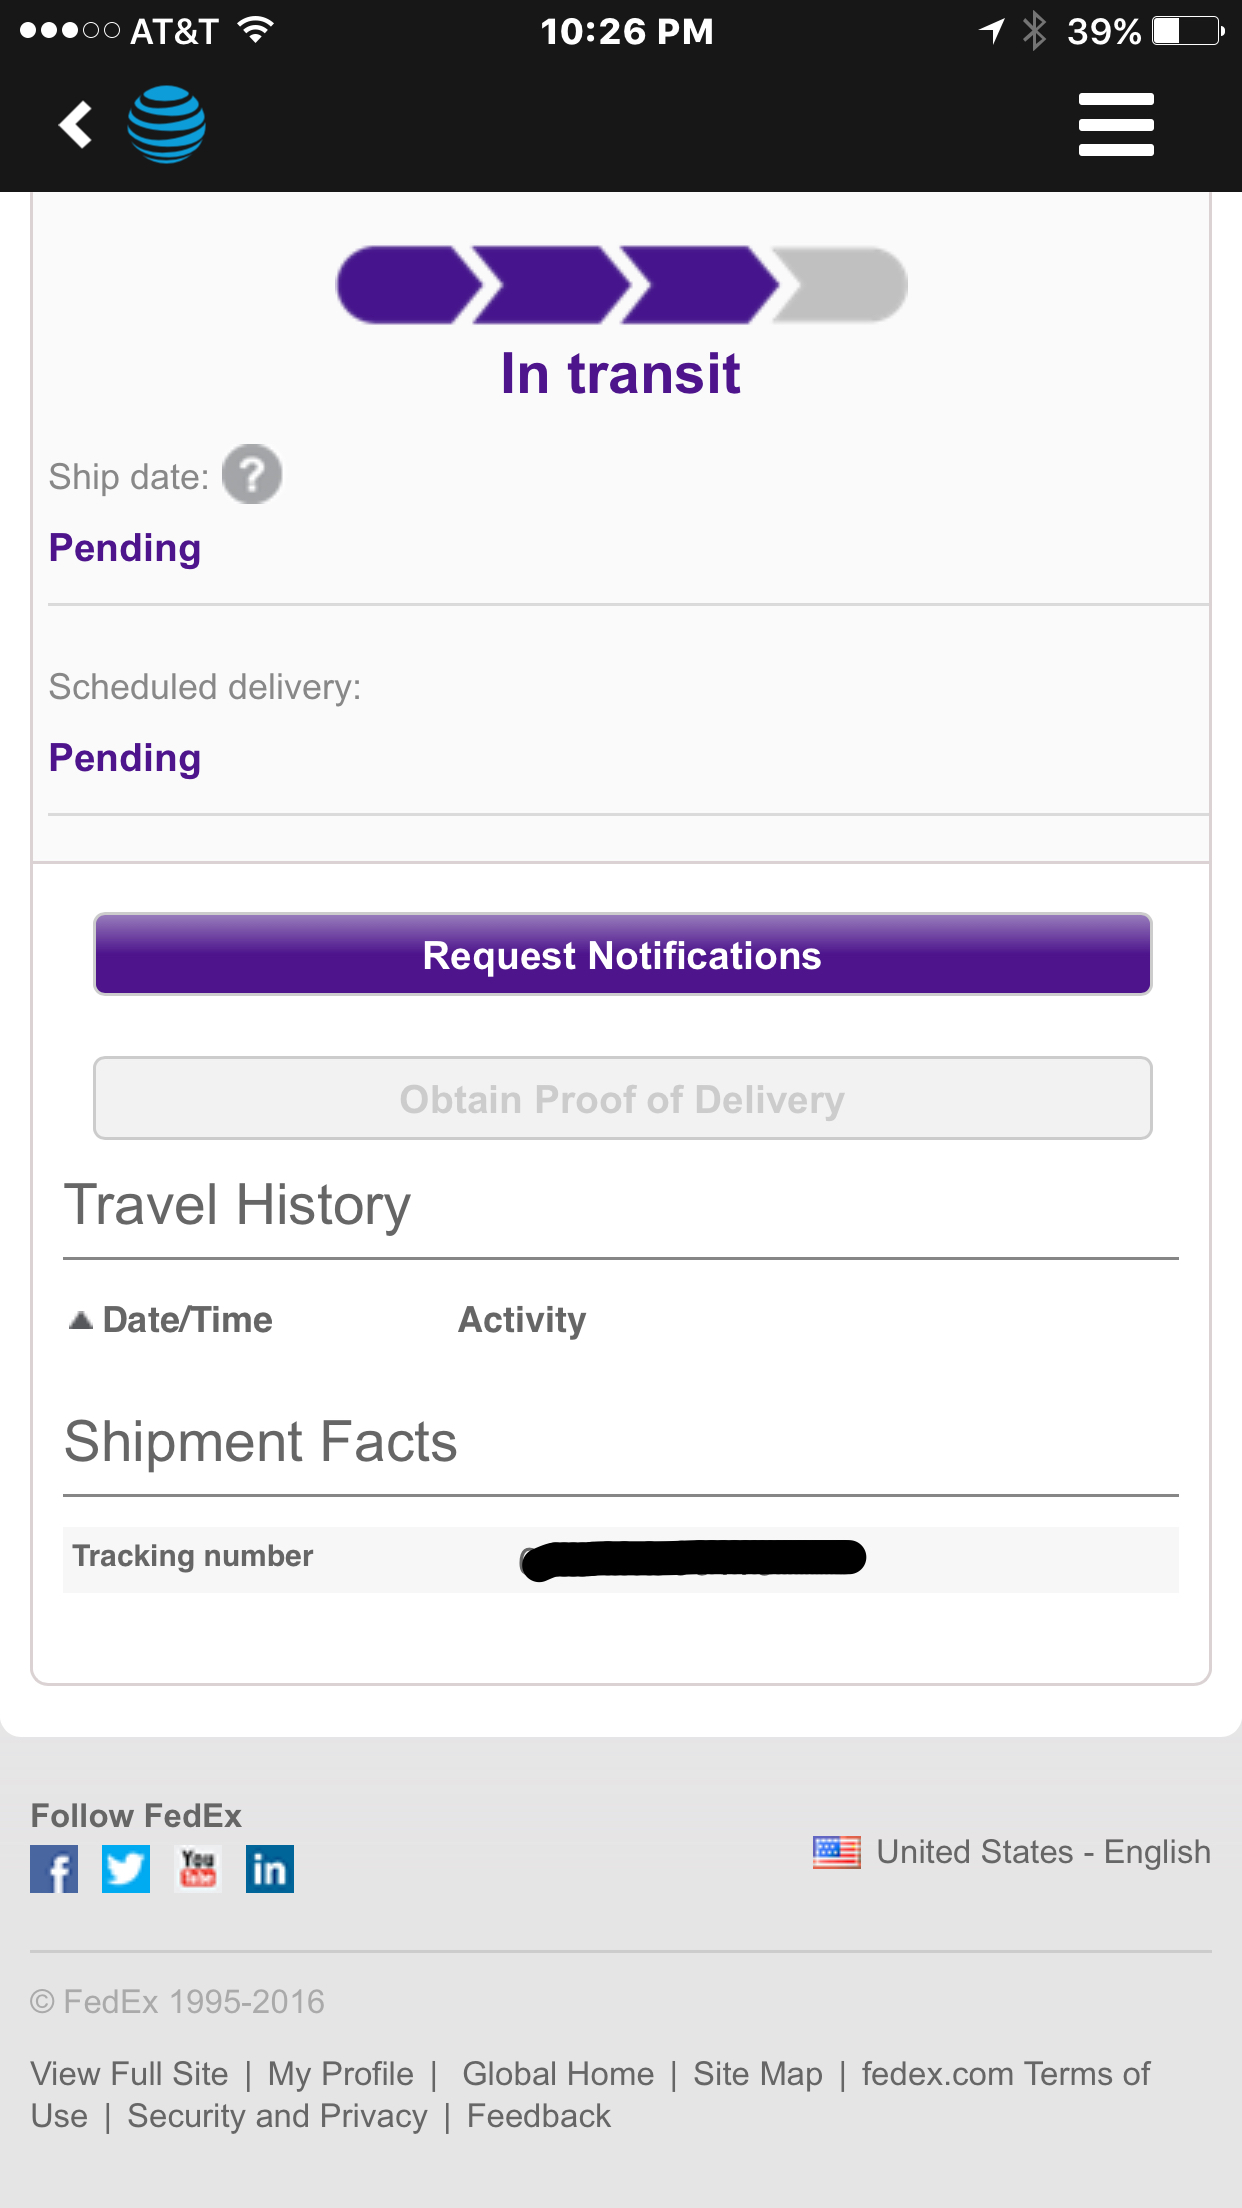
Task: Tap the United States flag icon
Action: (836, 1852)
